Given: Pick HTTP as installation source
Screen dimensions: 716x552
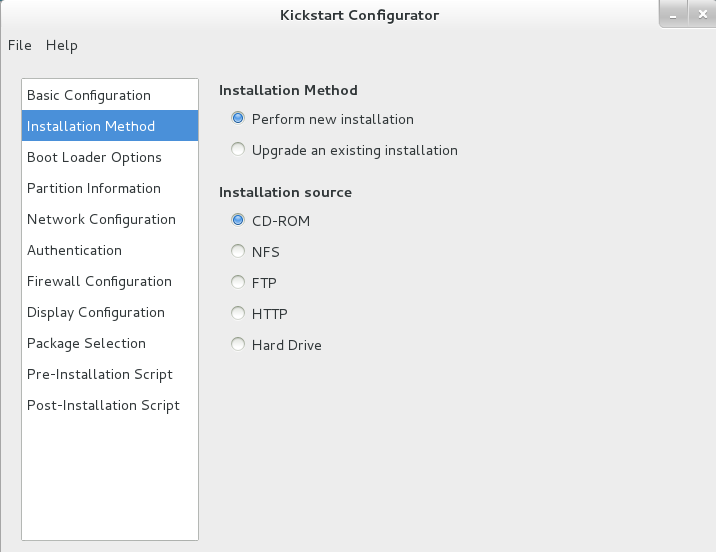Looking at the screenshot, I should 238,314.
